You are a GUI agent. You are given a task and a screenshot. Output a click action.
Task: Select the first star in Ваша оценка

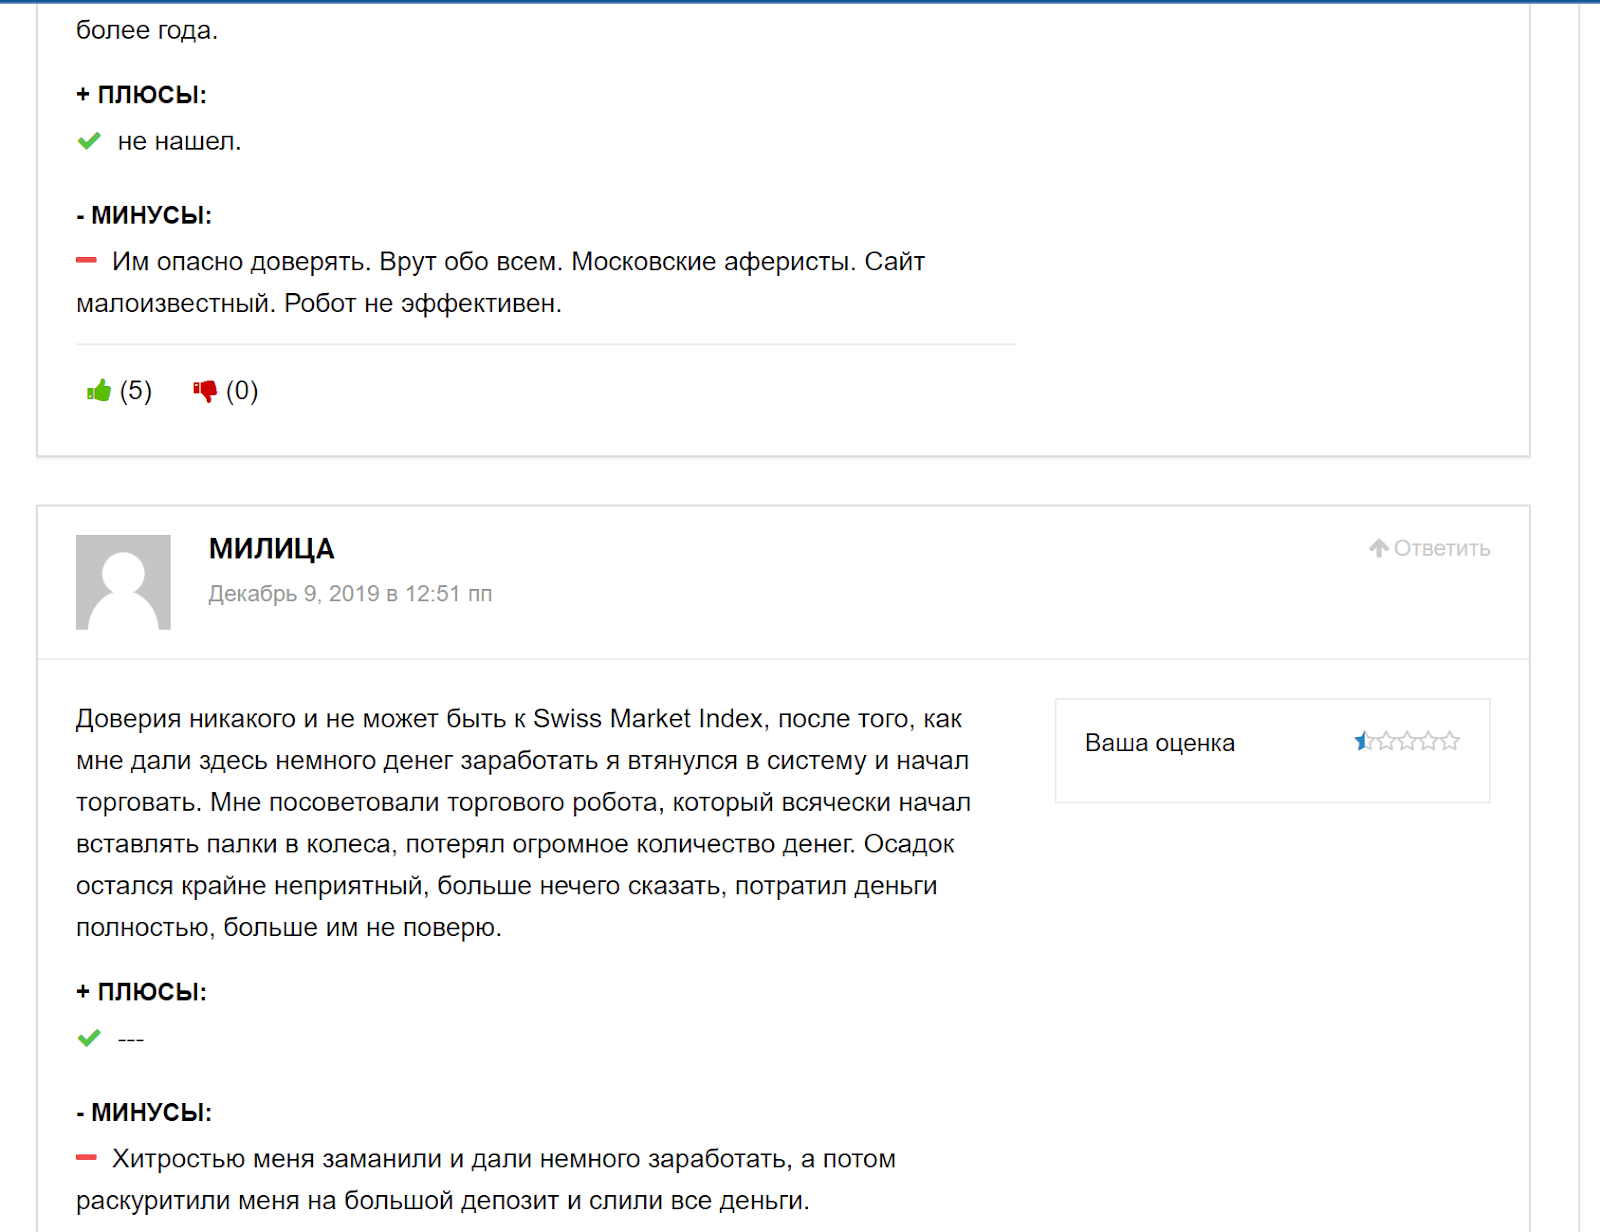pyautogui.click(x=1364, y=741)
